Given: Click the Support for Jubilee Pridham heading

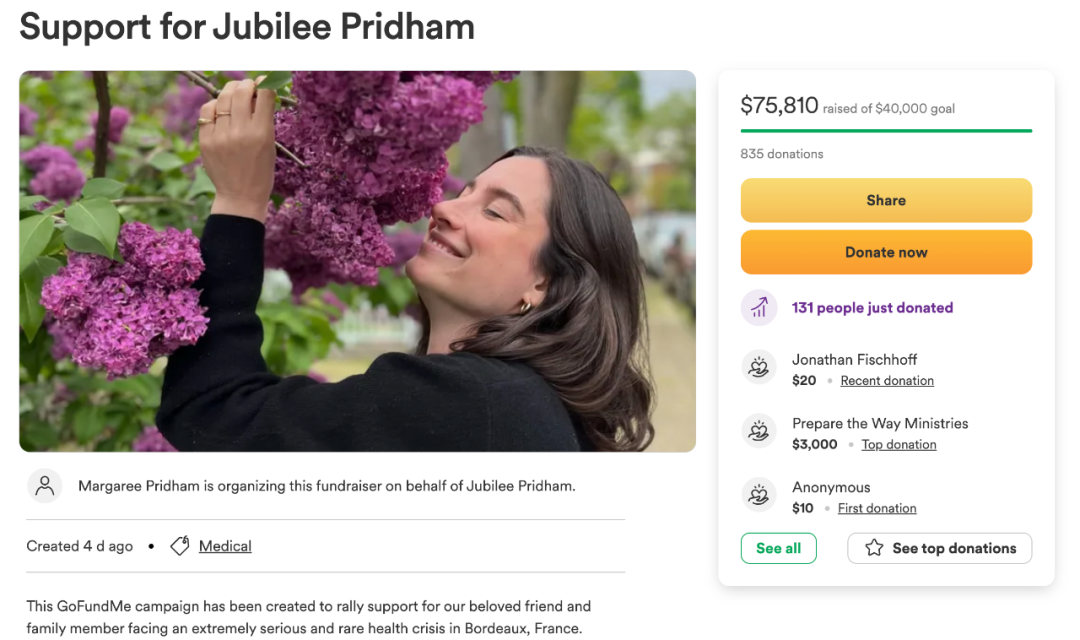Looking at the screenshot, I should pyautogui.click(x=247, y=27).
